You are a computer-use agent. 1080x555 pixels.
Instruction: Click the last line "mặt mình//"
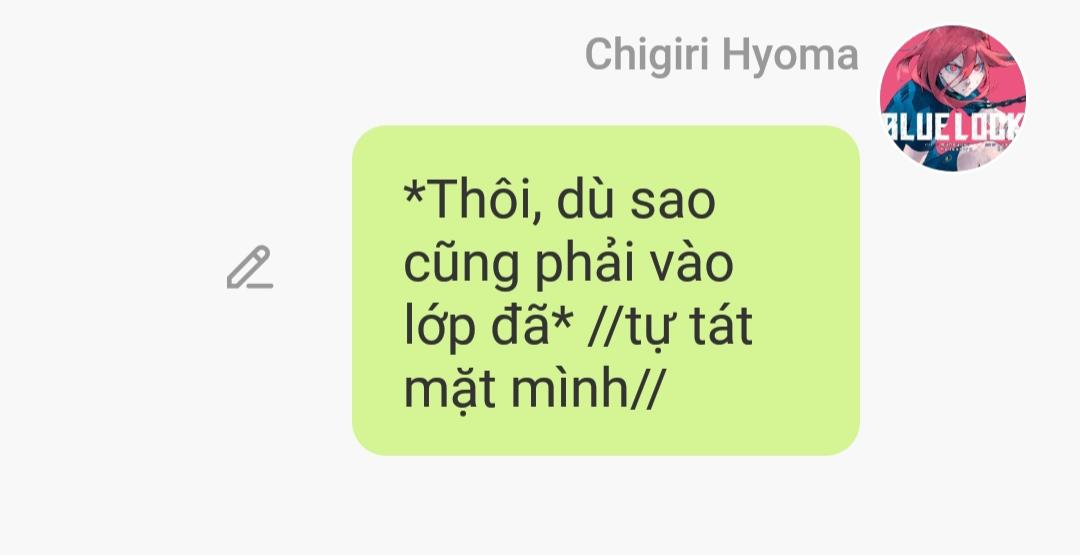click(x=532, y=390)
